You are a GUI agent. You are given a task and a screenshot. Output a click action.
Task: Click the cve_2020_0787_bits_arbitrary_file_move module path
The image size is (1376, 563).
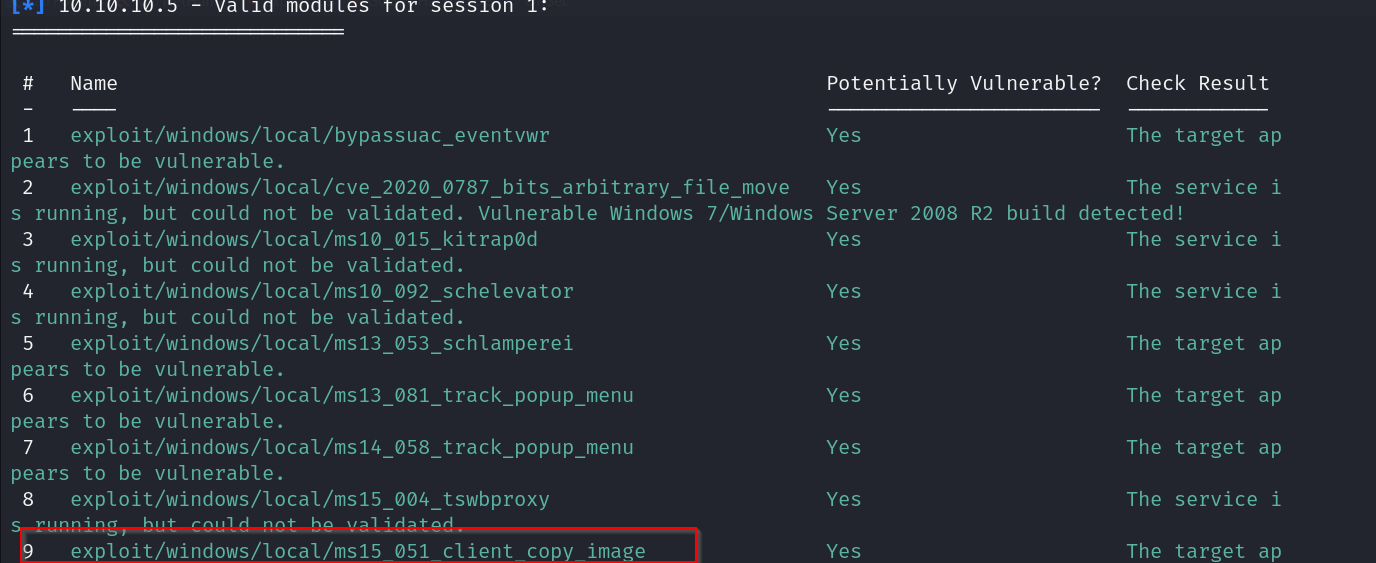click(x=430, y=187)
